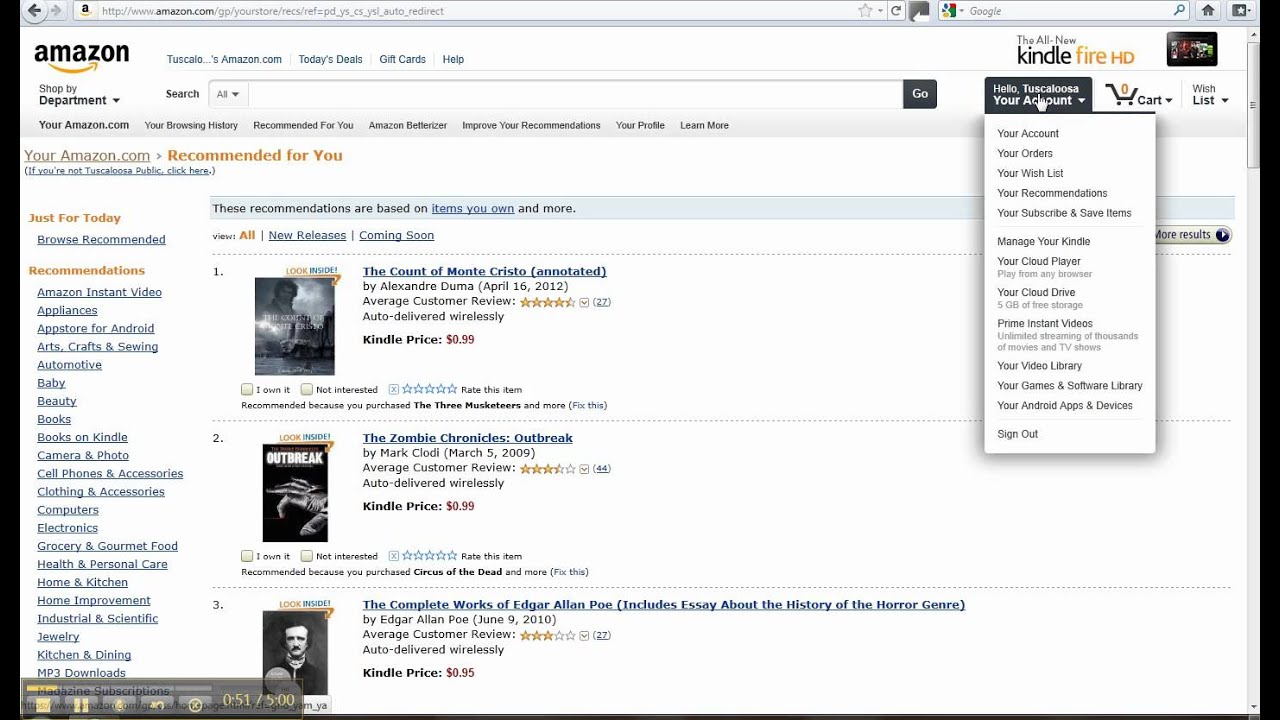Viewport: 1280px width, 720px height.
Task: Filter view by 'New Releases'
Action: coord(307,235)
